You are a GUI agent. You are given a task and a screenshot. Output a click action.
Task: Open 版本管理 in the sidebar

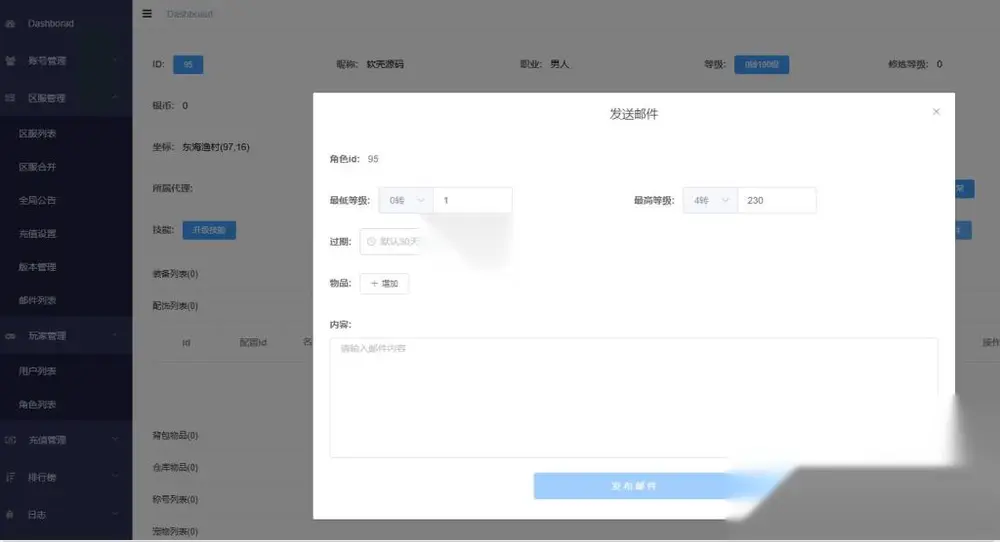[x=37, y=267]
